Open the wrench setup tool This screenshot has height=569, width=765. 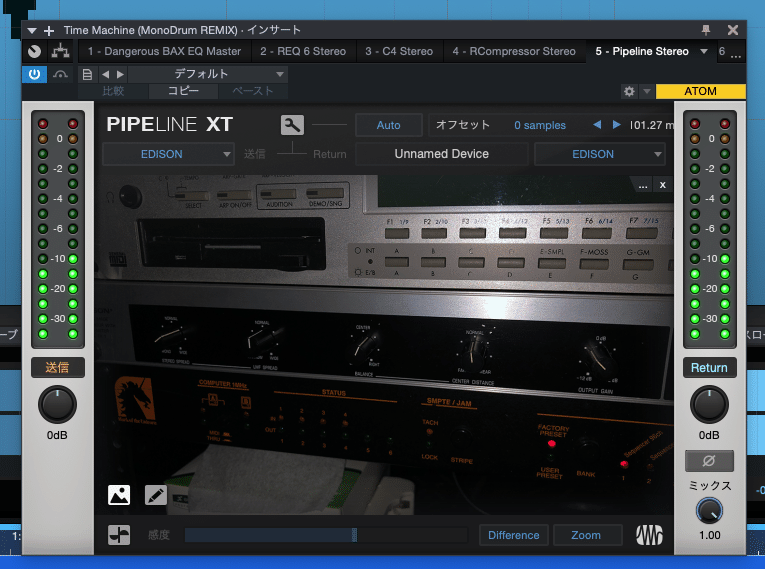click(292, 125)
